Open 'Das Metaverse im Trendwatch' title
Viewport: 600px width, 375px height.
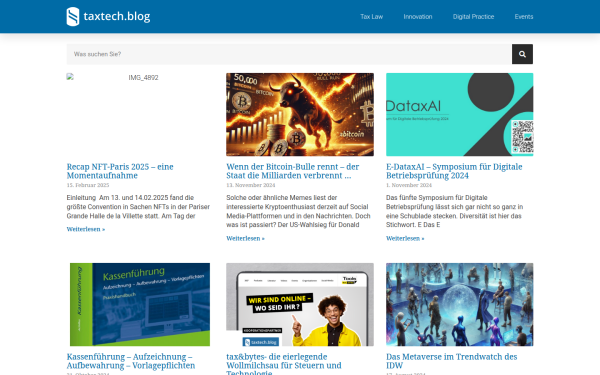(x=452, y=361)
